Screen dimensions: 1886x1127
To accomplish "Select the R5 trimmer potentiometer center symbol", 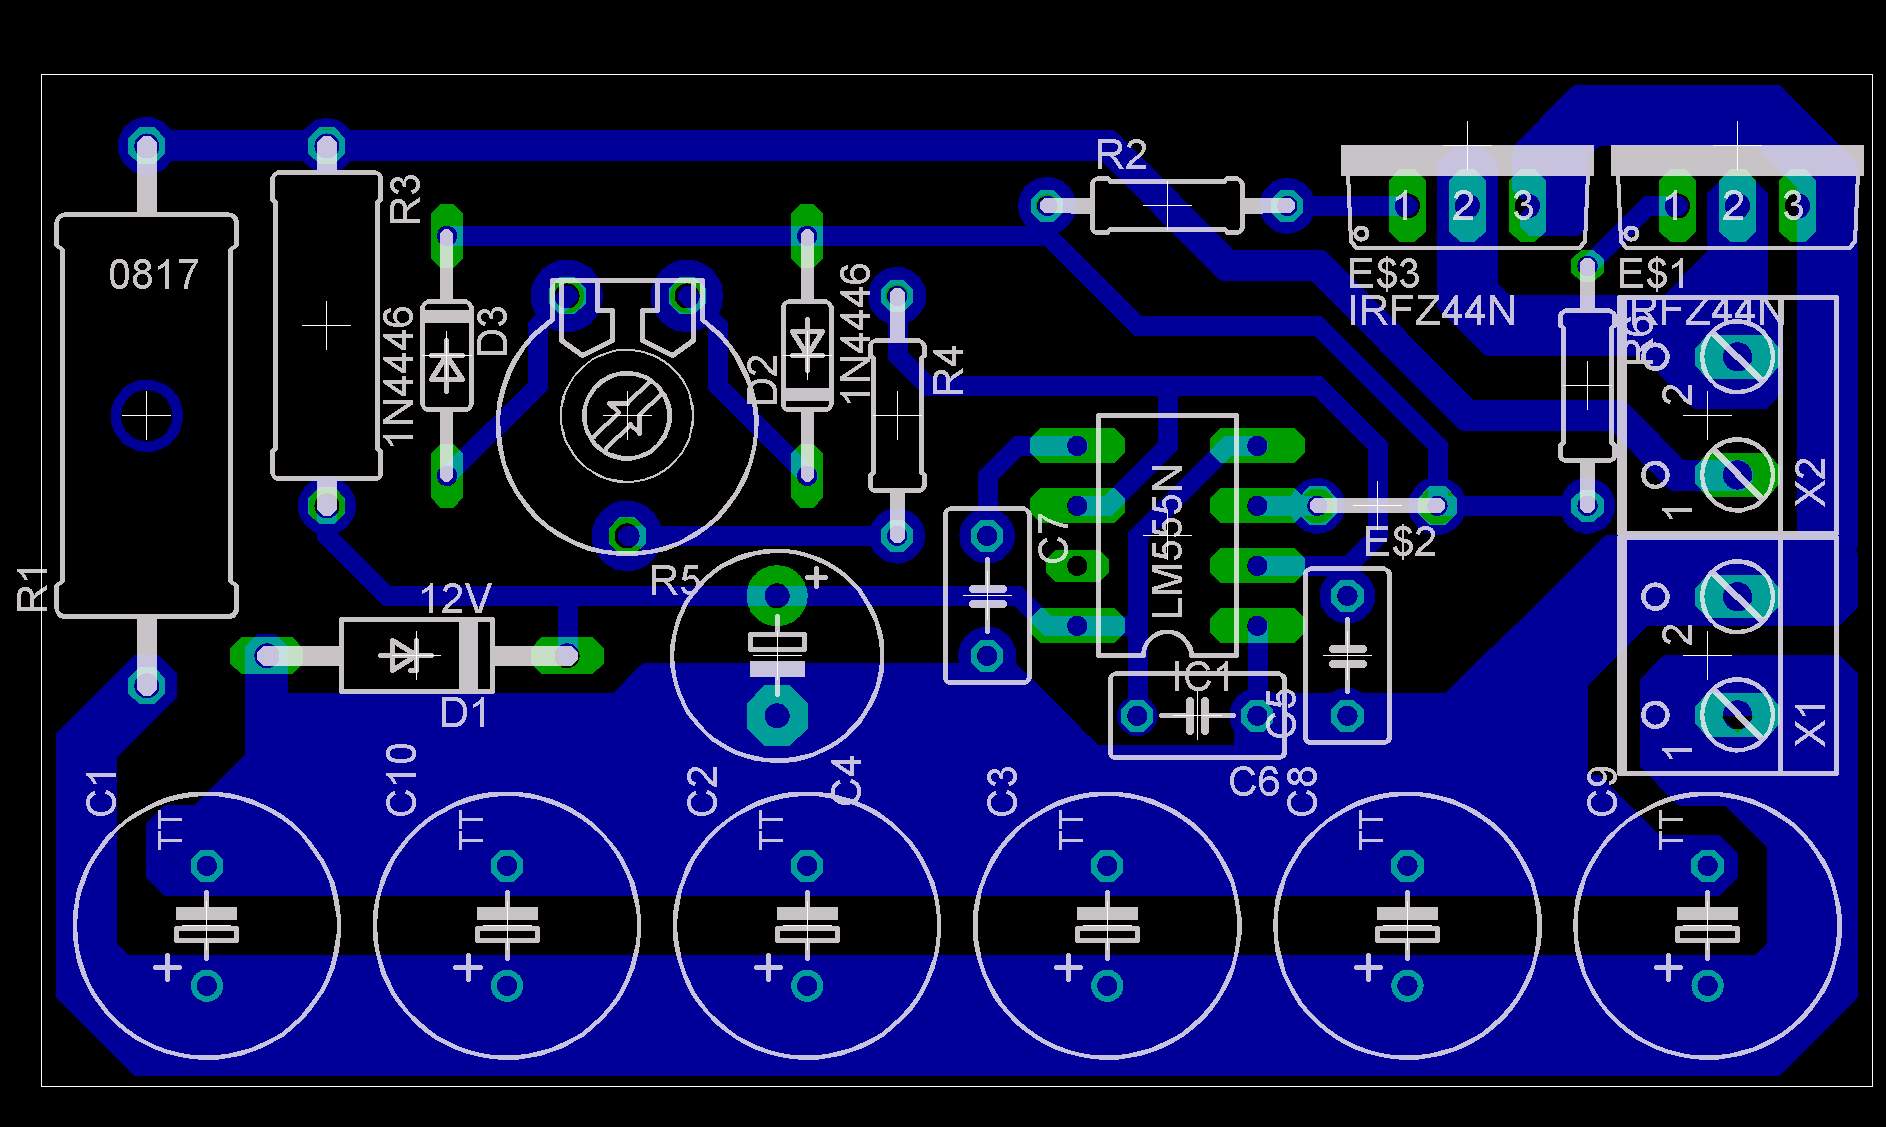I will point(627,414).
